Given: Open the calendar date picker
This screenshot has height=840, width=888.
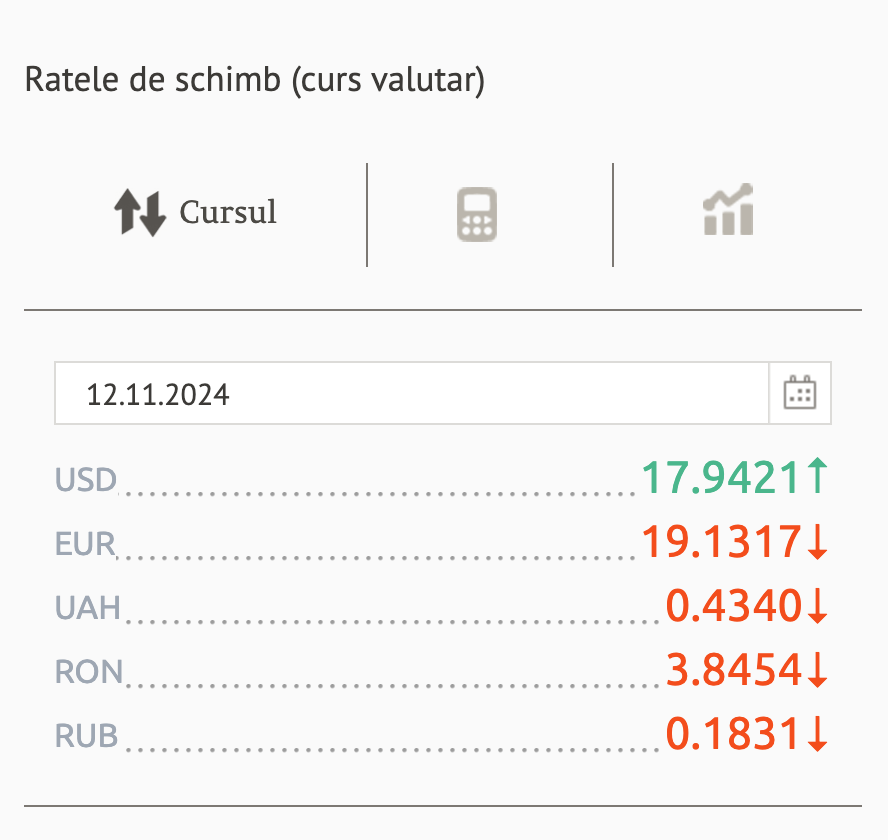Looking at the screenshot, I should (799, 393).
